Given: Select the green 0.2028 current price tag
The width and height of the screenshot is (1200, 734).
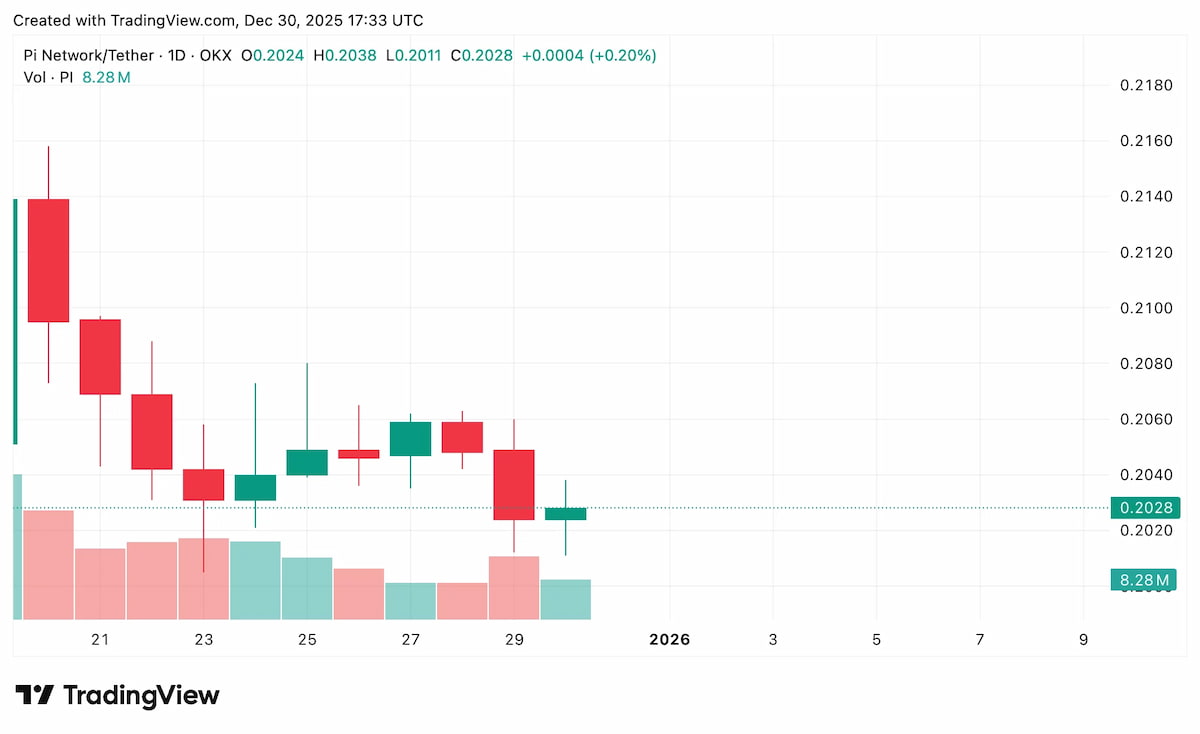Looking at the screenshot, I should pos(1144,508).
